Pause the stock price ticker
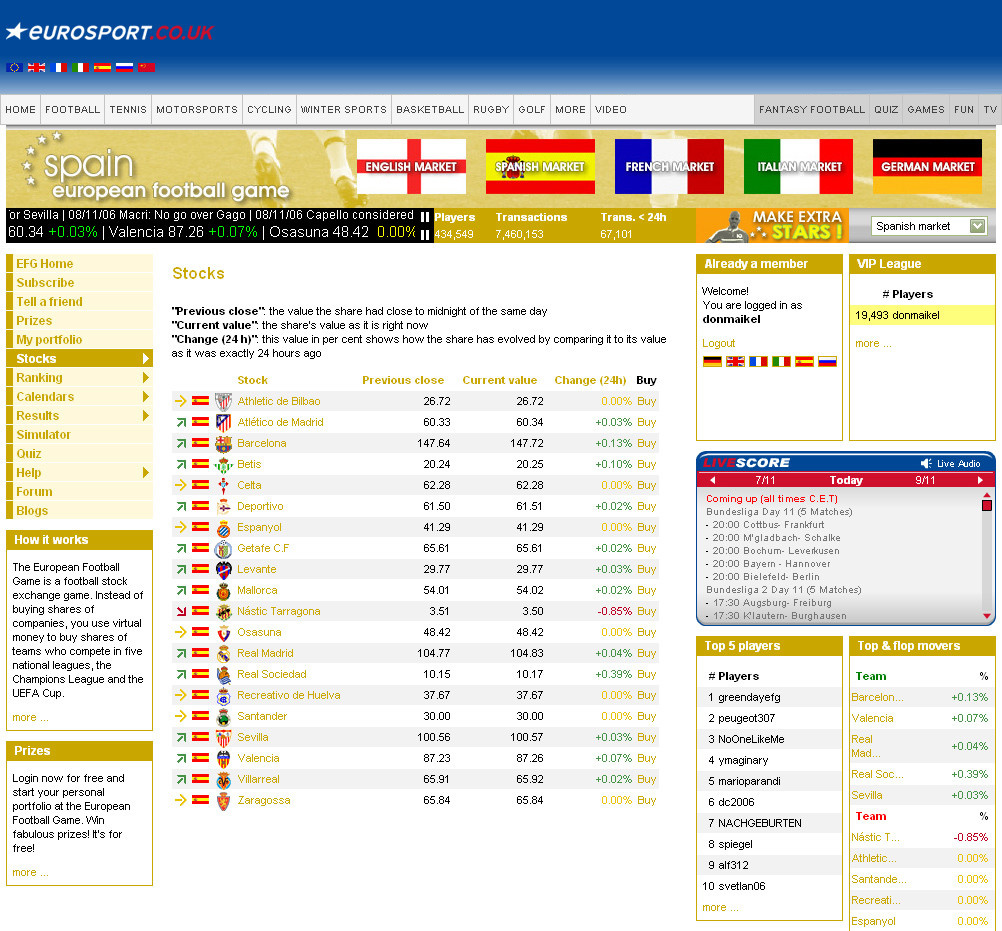1002x931 pixels. (x=425, y=235)
